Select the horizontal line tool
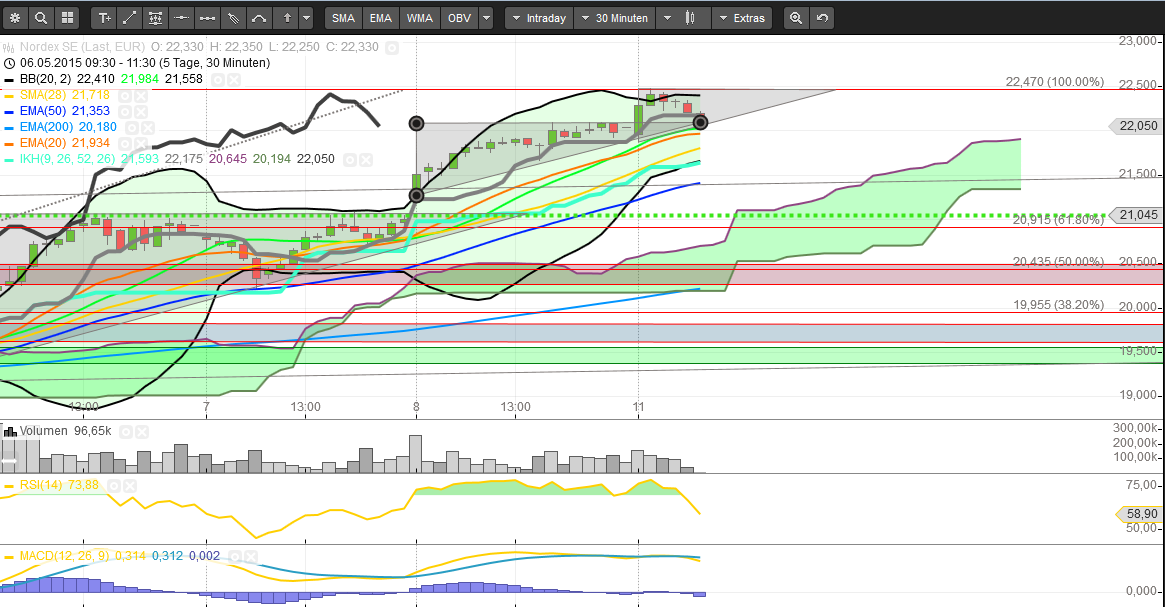The image size is (1165, 612). tap(181, 18)
